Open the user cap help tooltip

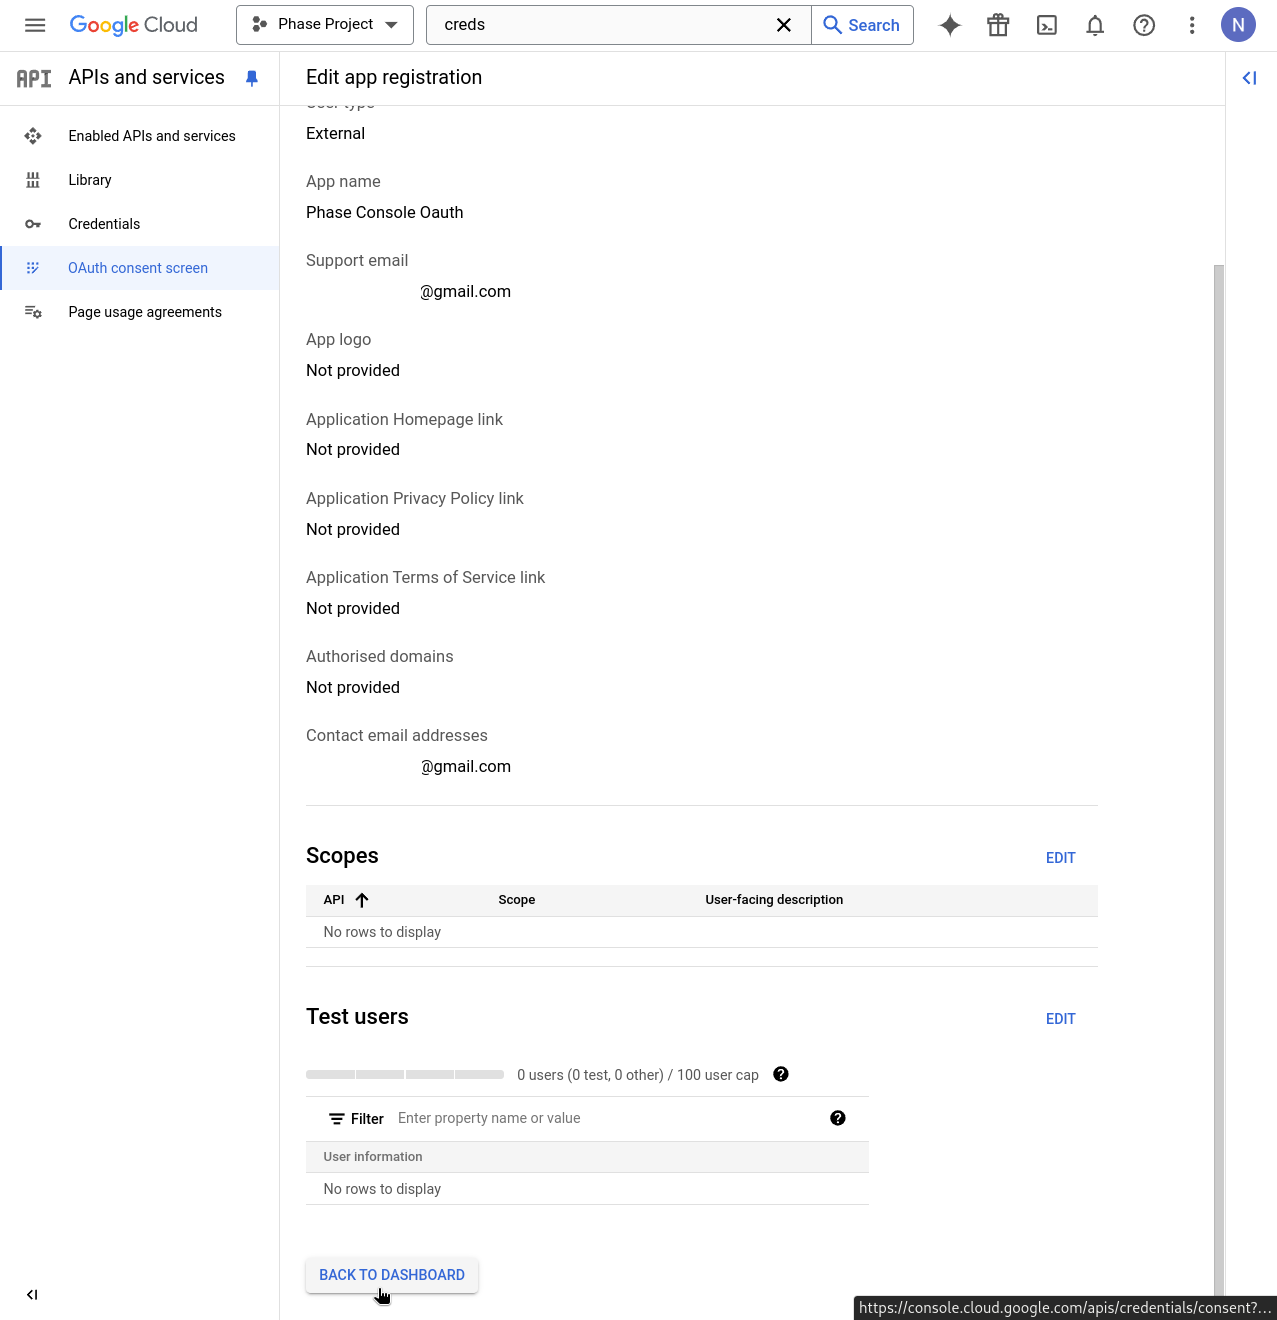pos(780,1074)
